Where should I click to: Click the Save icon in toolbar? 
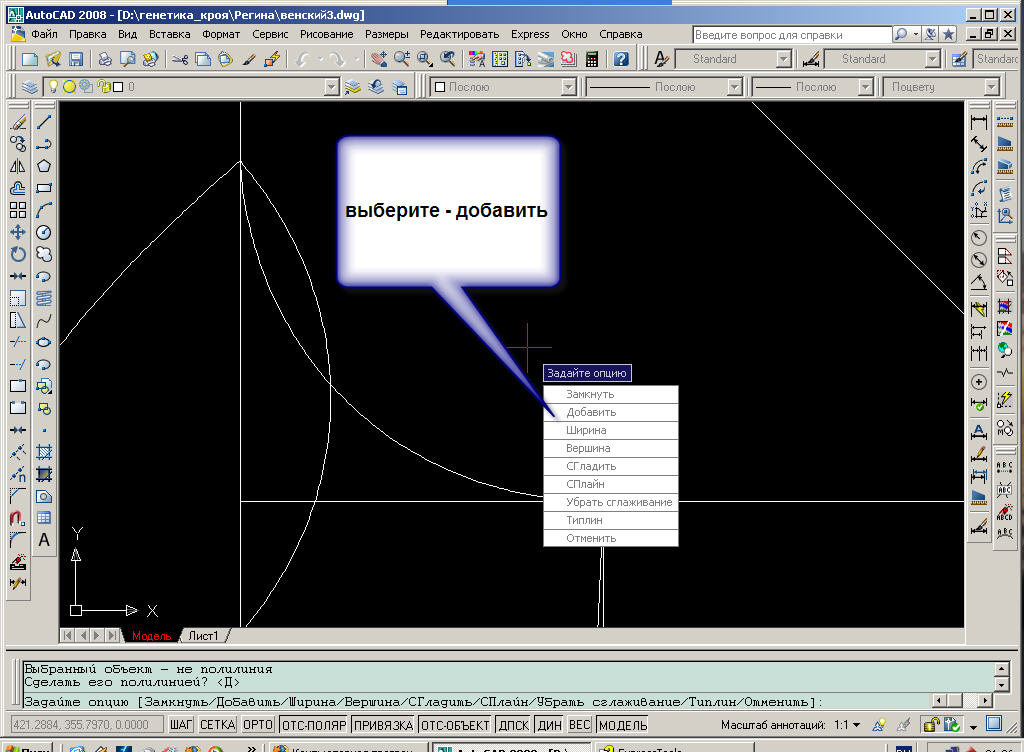pos(77,60)
